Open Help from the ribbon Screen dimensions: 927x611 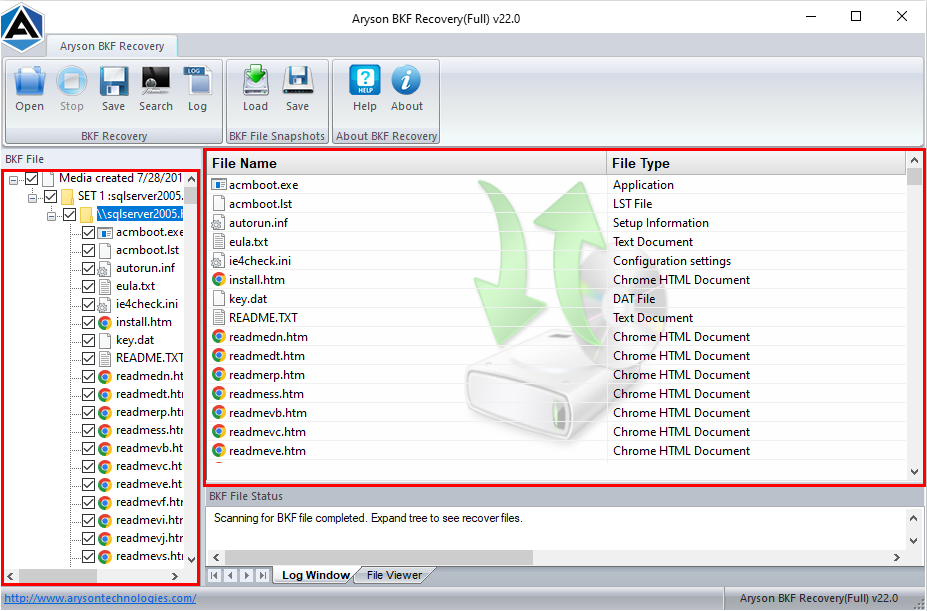[x=365, y=80]
